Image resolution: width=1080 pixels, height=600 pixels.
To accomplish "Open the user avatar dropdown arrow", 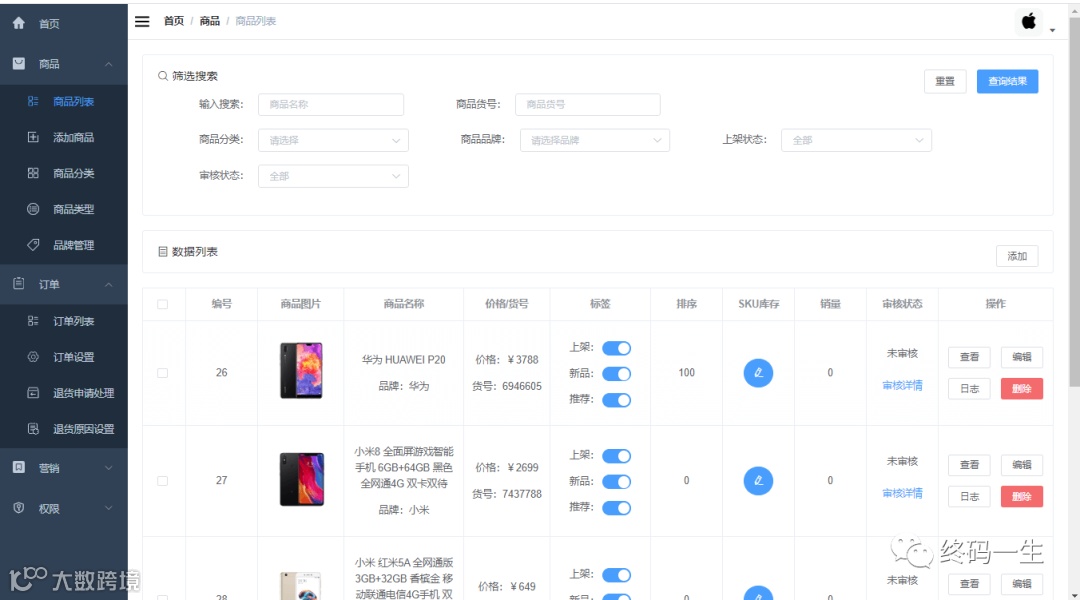I will (x=1052, y=30).
